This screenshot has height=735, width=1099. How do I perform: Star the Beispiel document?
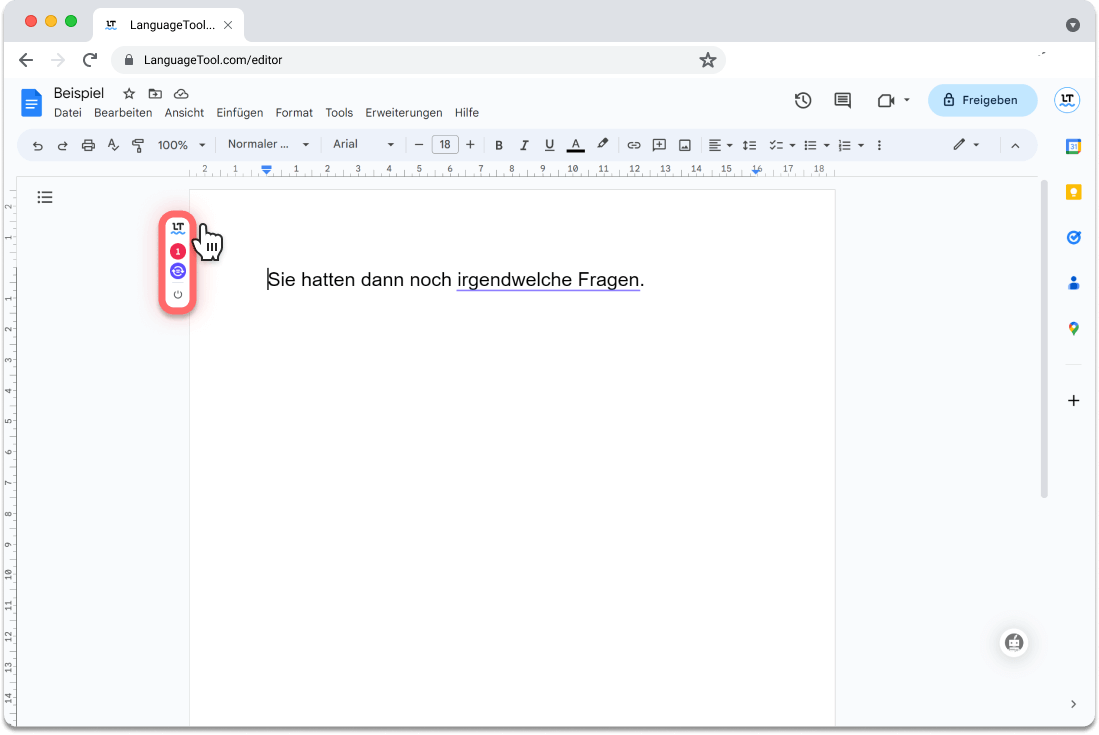coord(129,94)
